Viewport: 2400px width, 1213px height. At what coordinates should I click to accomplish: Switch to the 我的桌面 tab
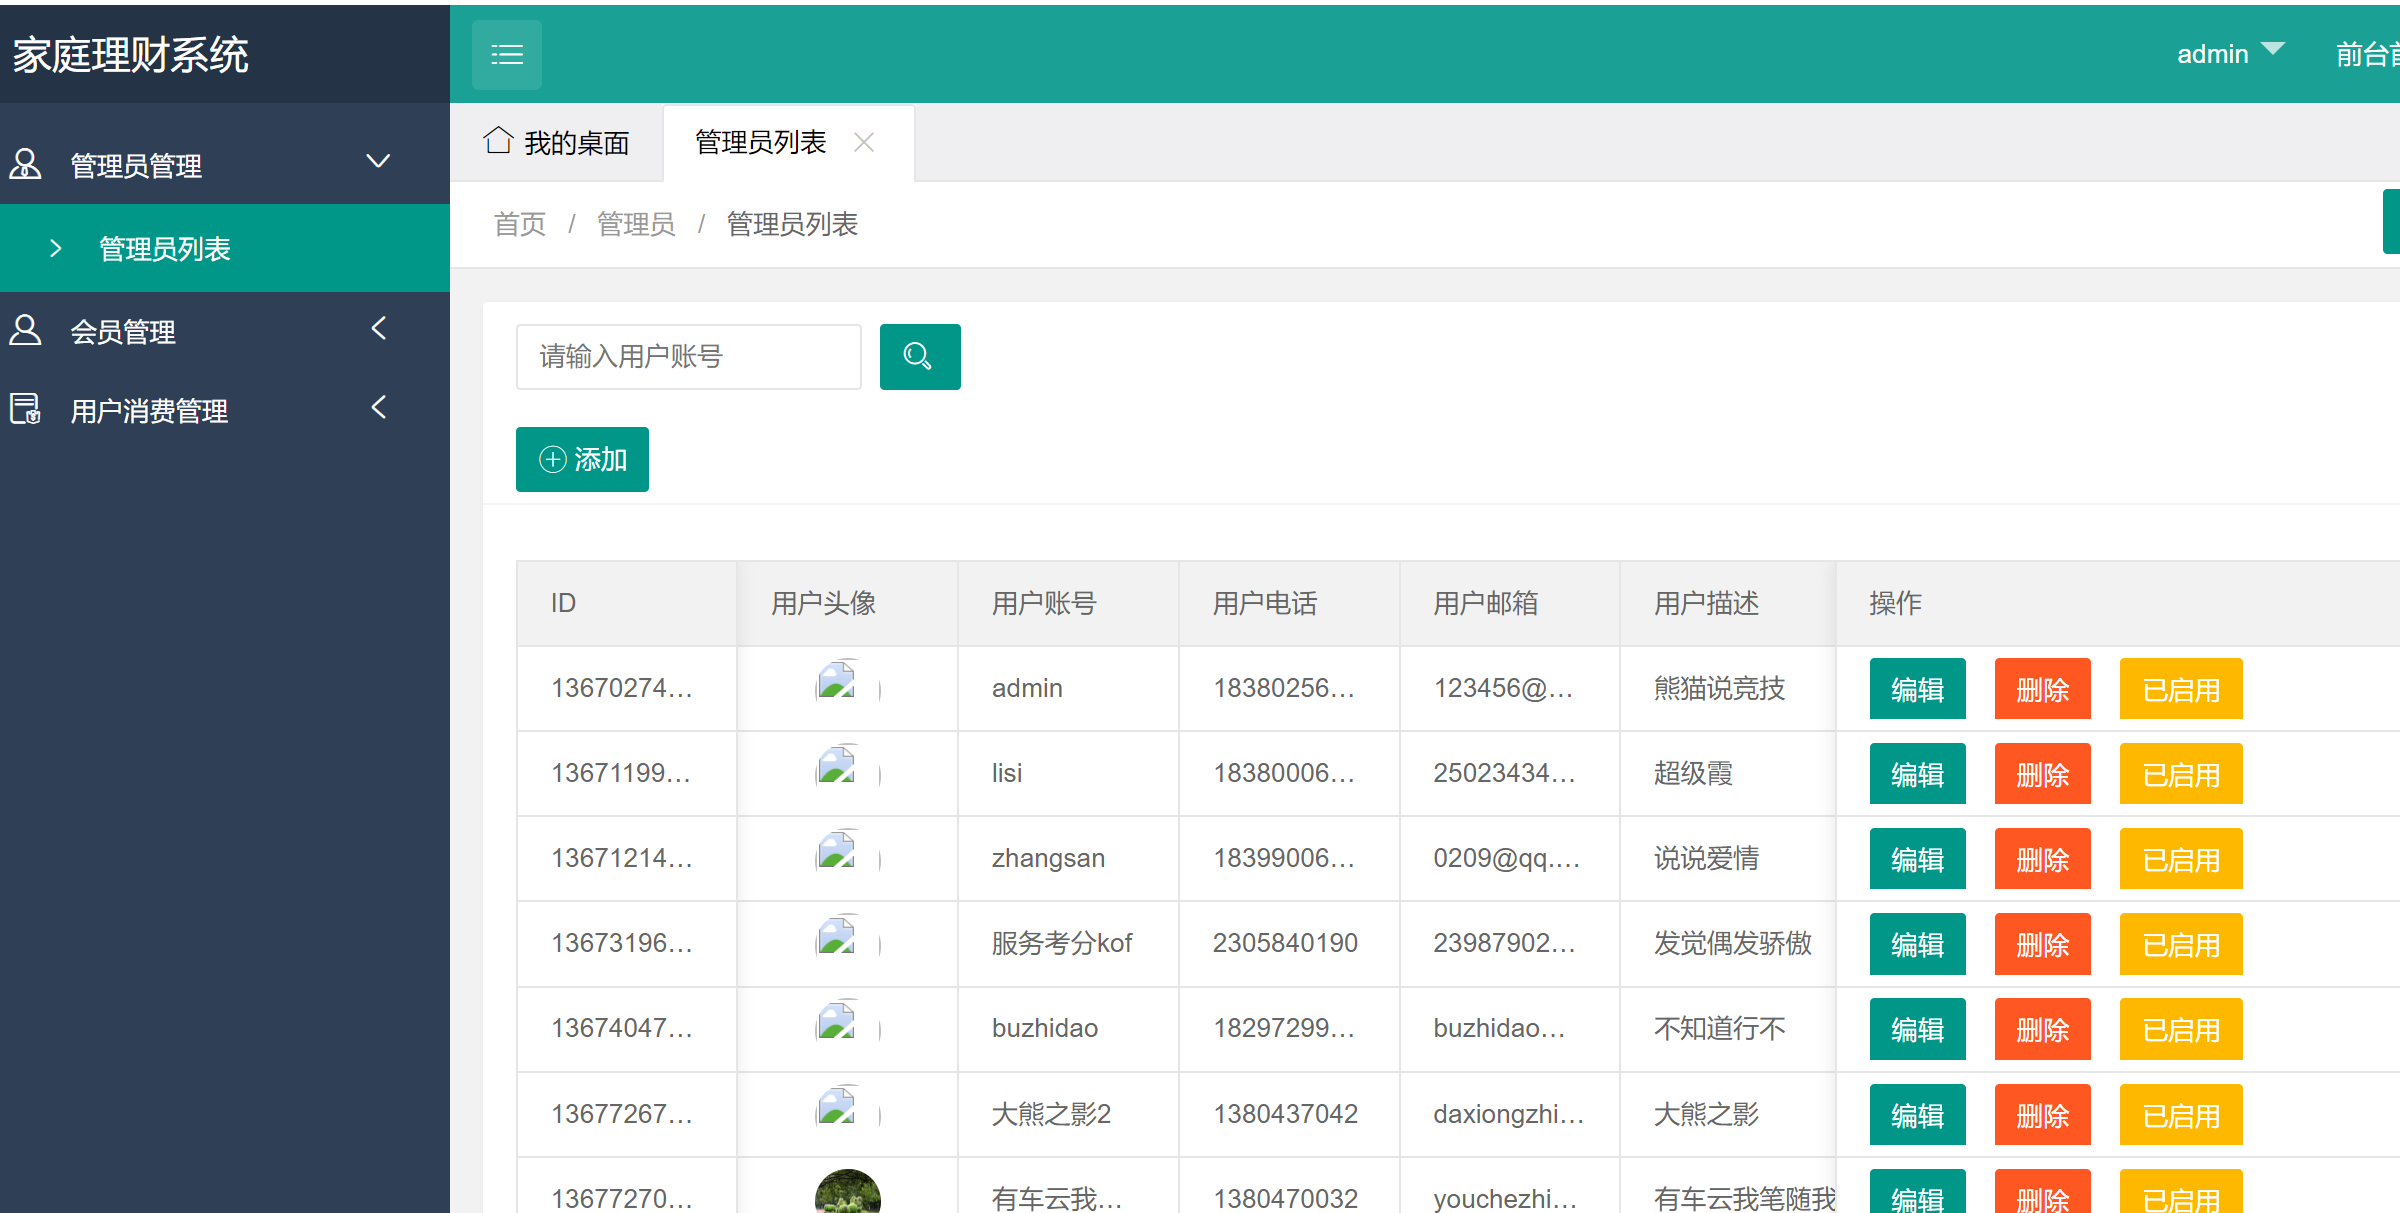point(557,143)
